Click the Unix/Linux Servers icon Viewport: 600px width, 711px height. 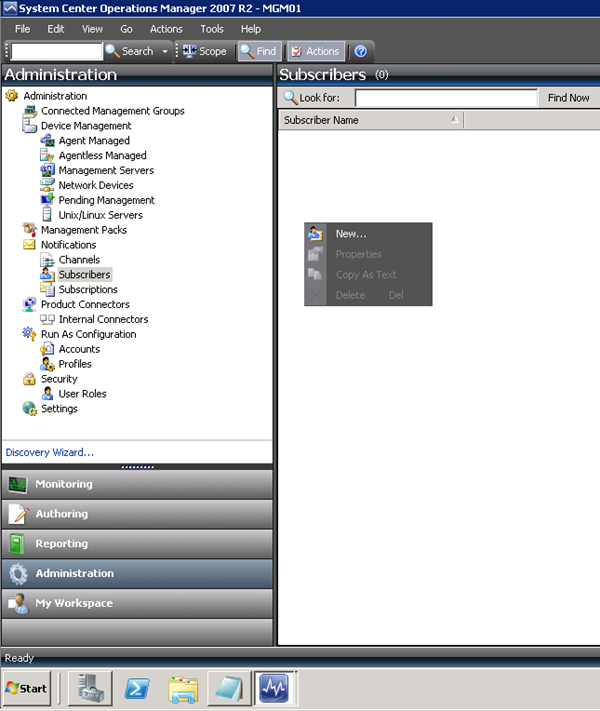coord(47,214)
